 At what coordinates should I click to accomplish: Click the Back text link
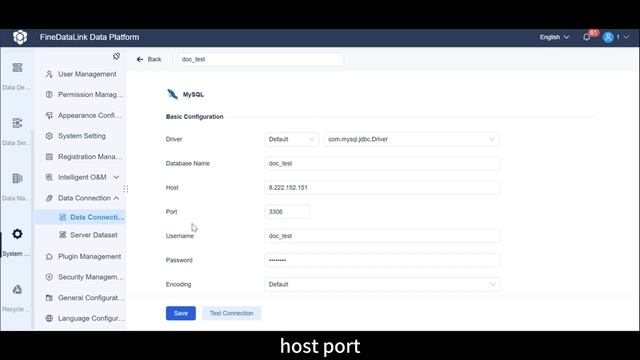click(x=154, y=60)
